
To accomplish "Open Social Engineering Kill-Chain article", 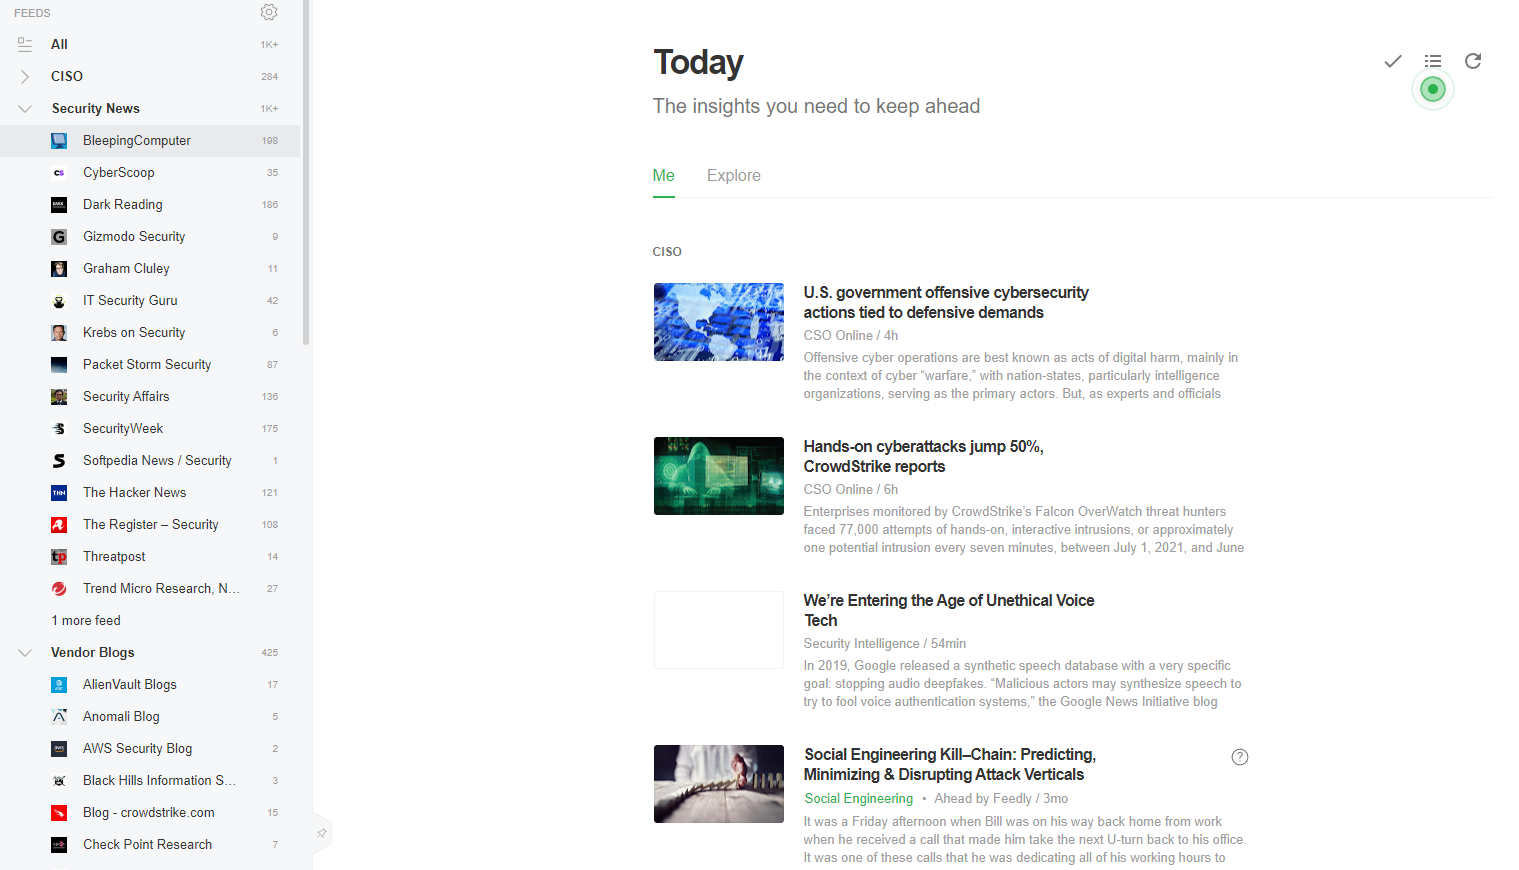I will click(x=950, y=764).
